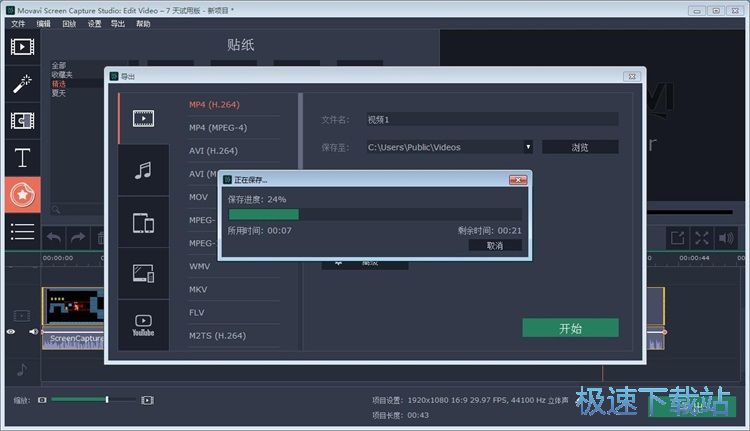Click the green 开始 button
Image resolution: width=750 pixels, height=431 pixels.
click(571, 328)
